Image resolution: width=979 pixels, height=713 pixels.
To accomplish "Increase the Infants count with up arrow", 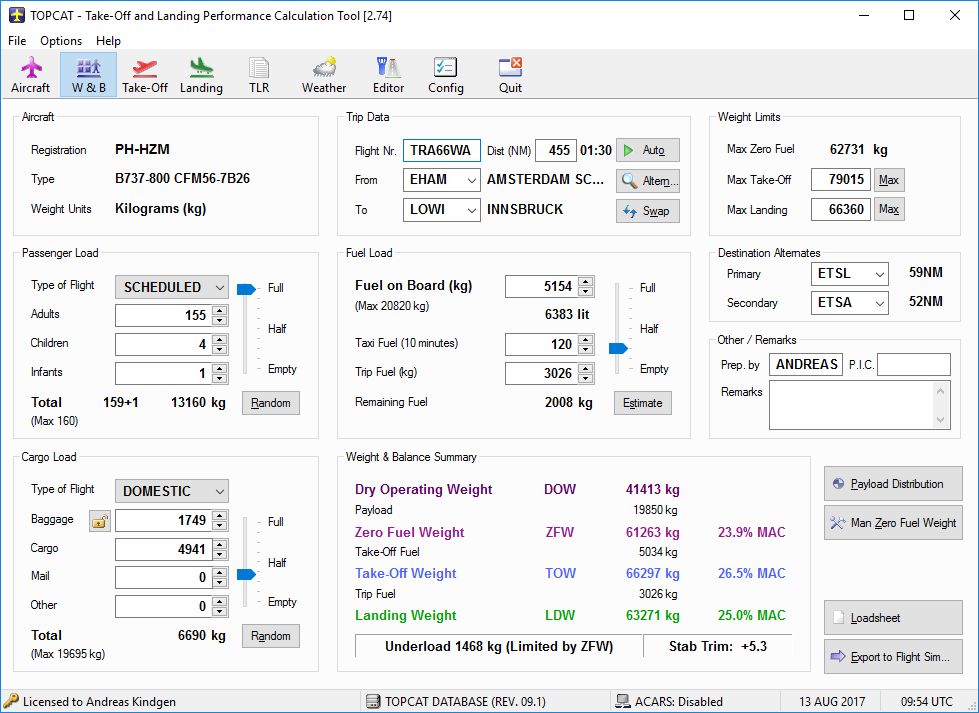I will (219, 368).
